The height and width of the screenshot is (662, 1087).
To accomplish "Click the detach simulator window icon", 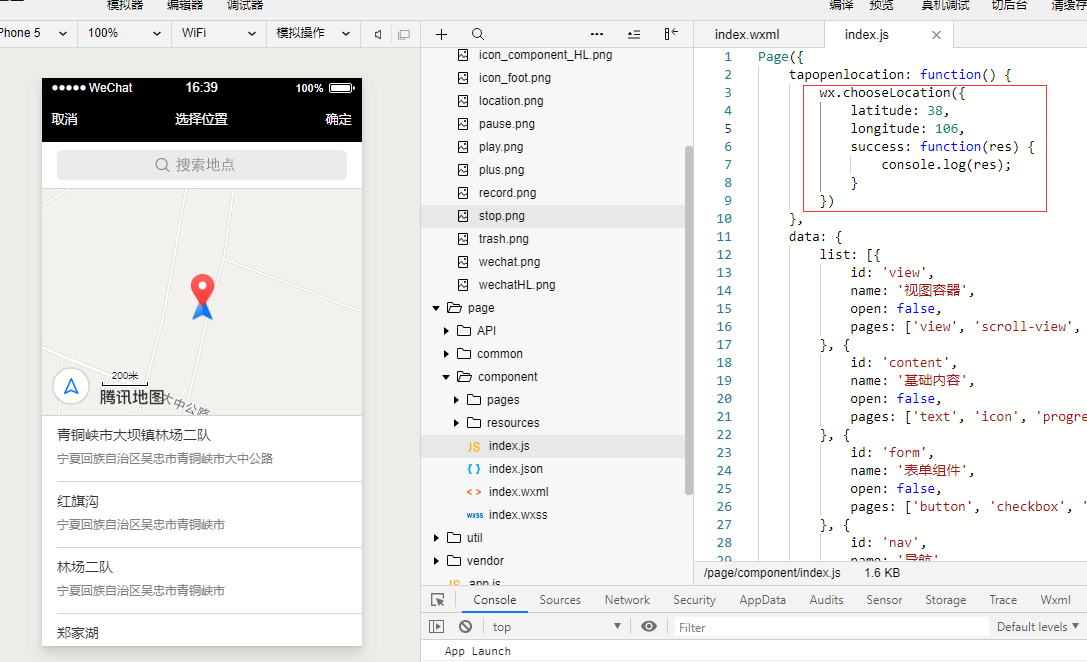I will [x=404, y=34].
